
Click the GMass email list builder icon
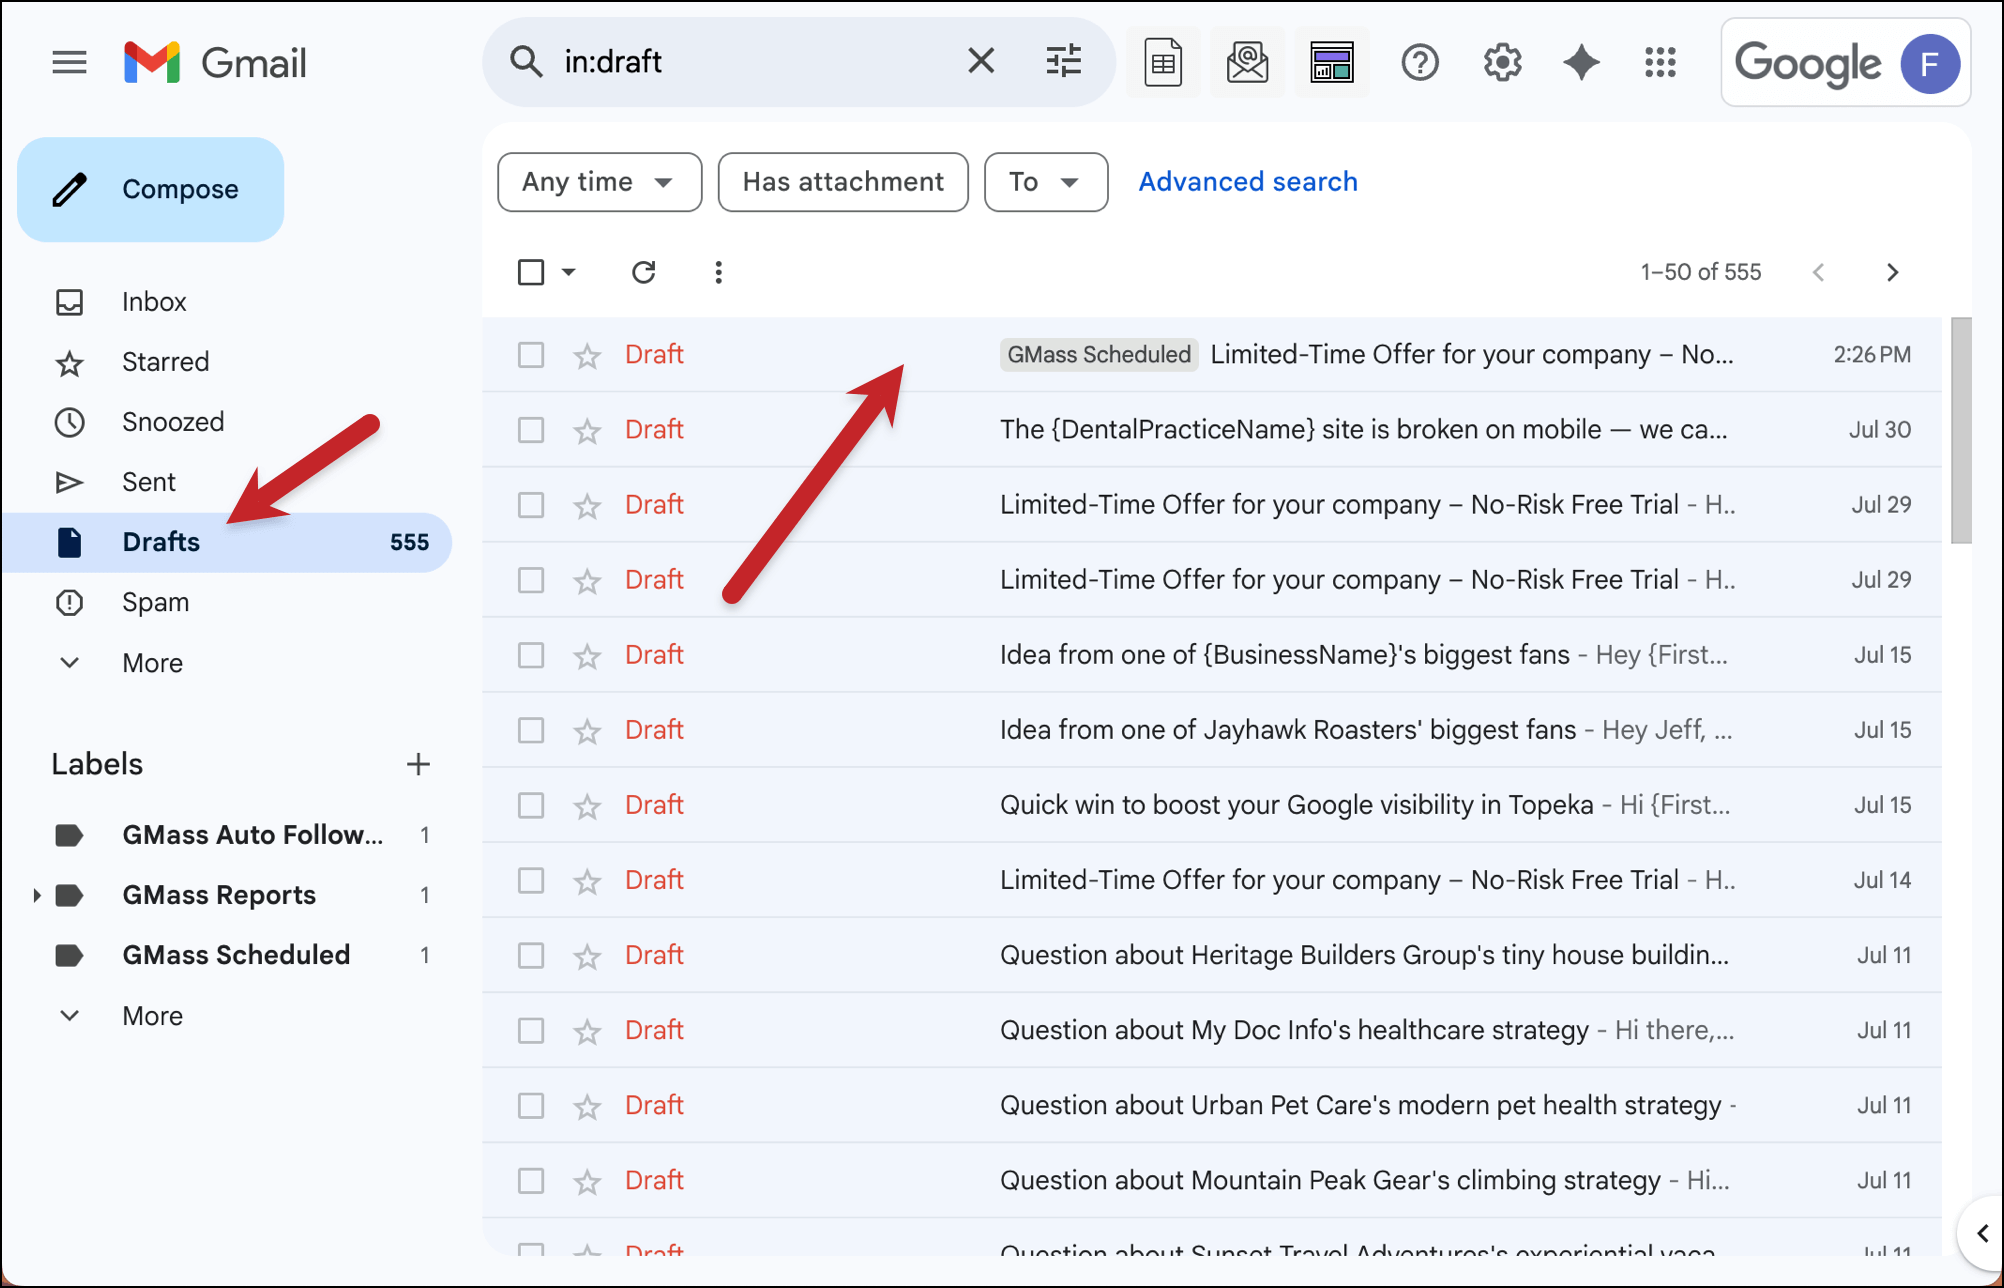coord(1247,63)
